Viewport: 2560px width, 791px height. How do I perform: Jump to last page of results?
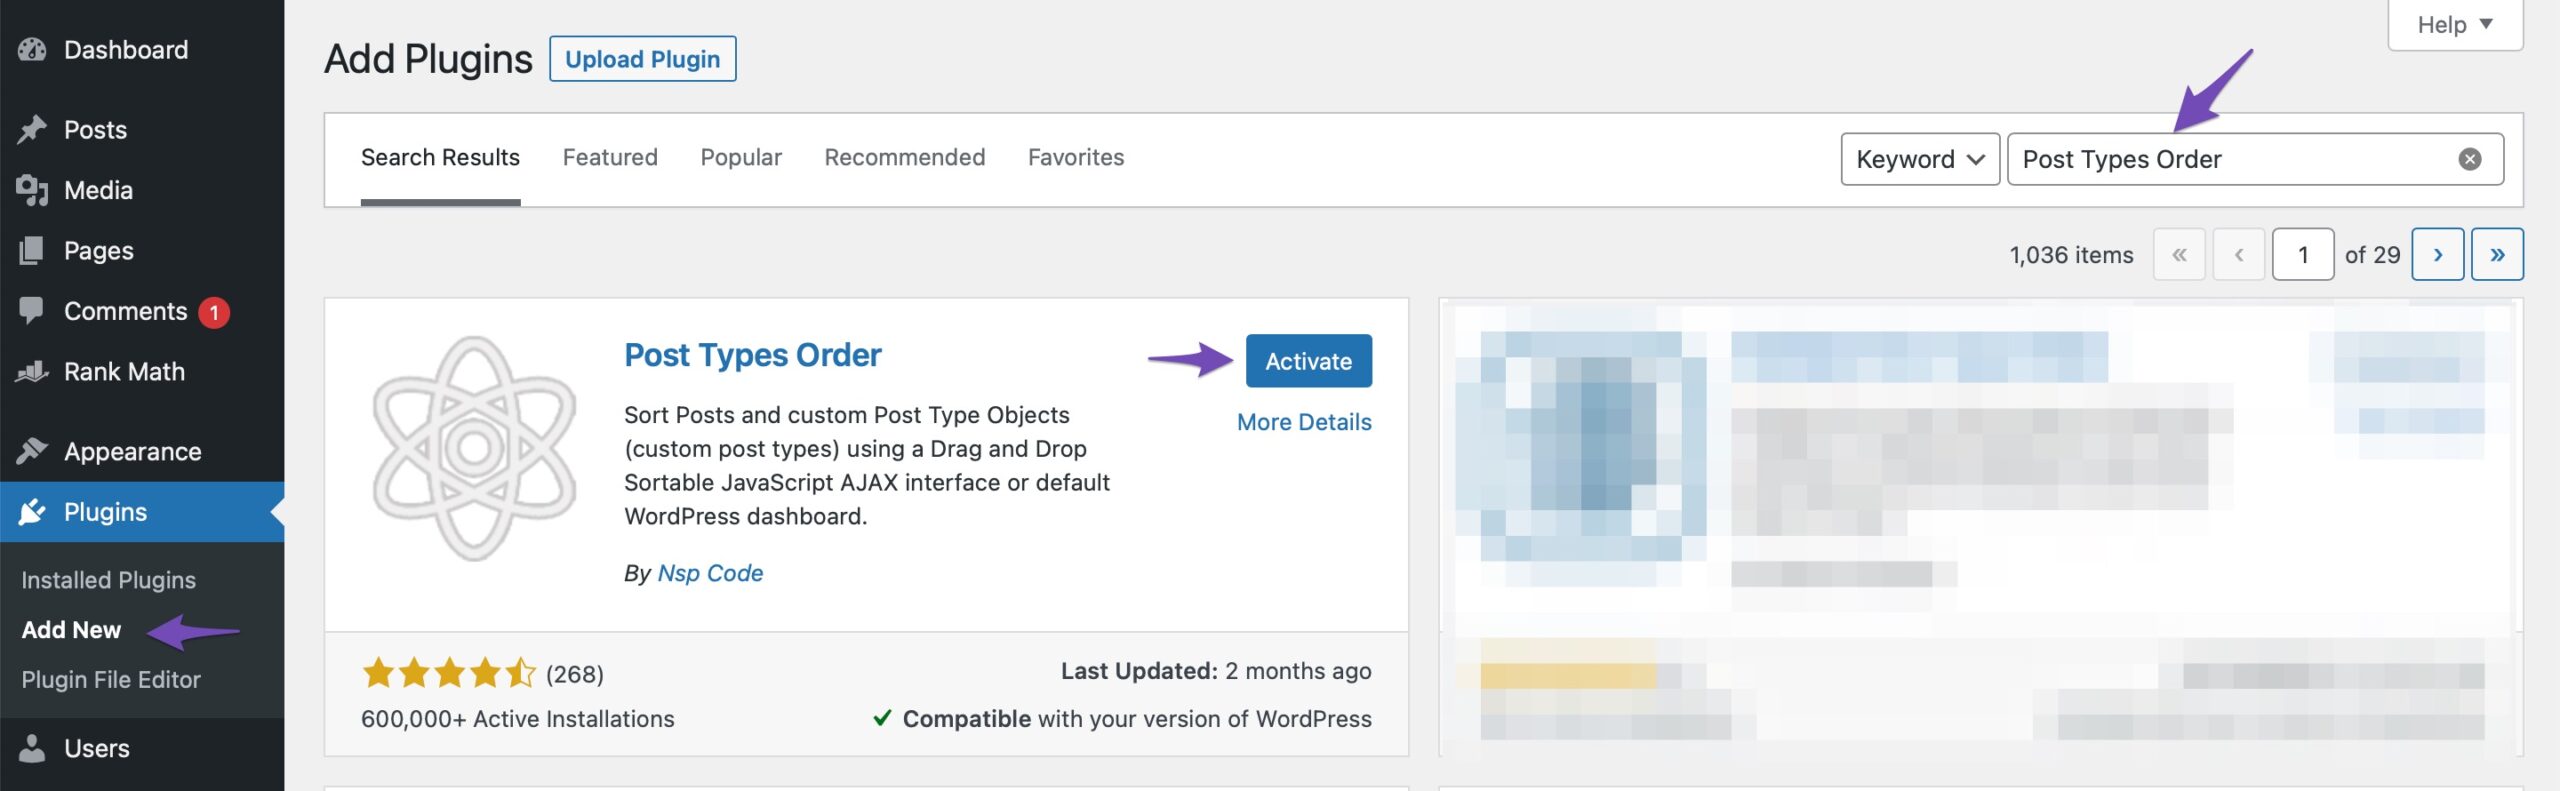pos(2496,255)
